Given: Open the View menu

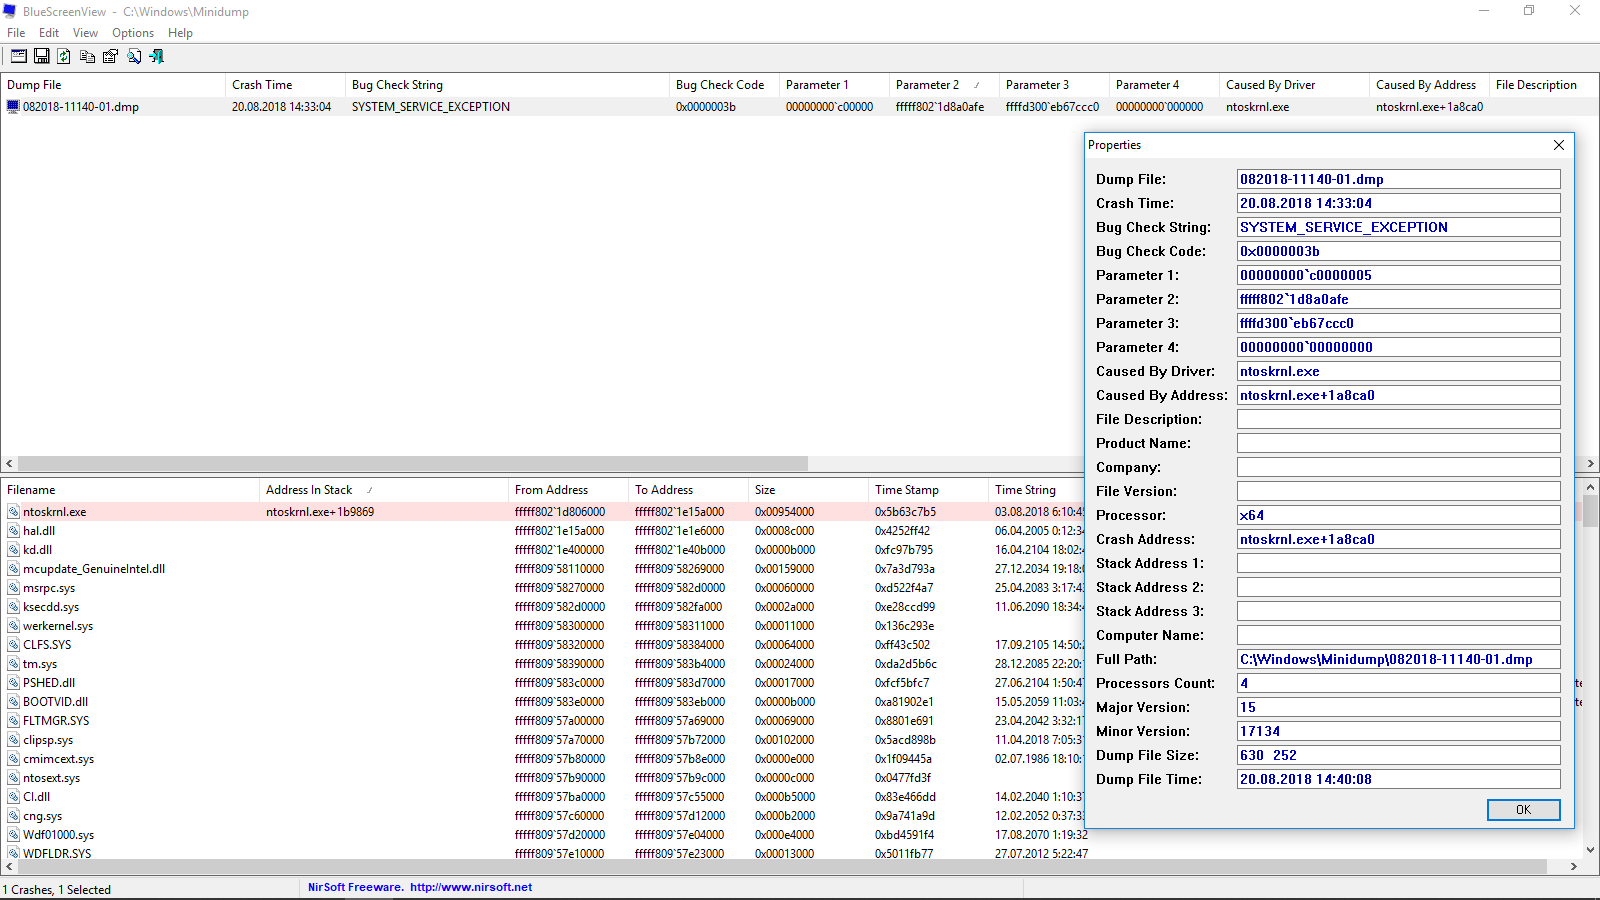Looking at the screenshot, I should coord(85,33).
